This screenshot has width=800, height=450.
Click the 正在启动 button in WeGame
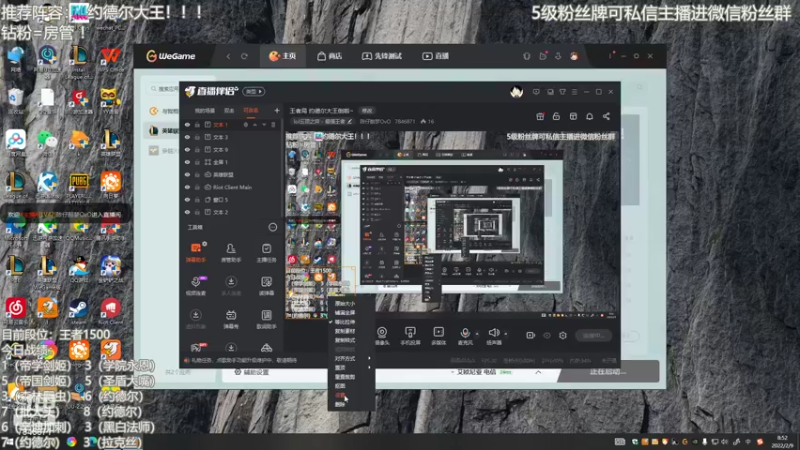point(608,372)
